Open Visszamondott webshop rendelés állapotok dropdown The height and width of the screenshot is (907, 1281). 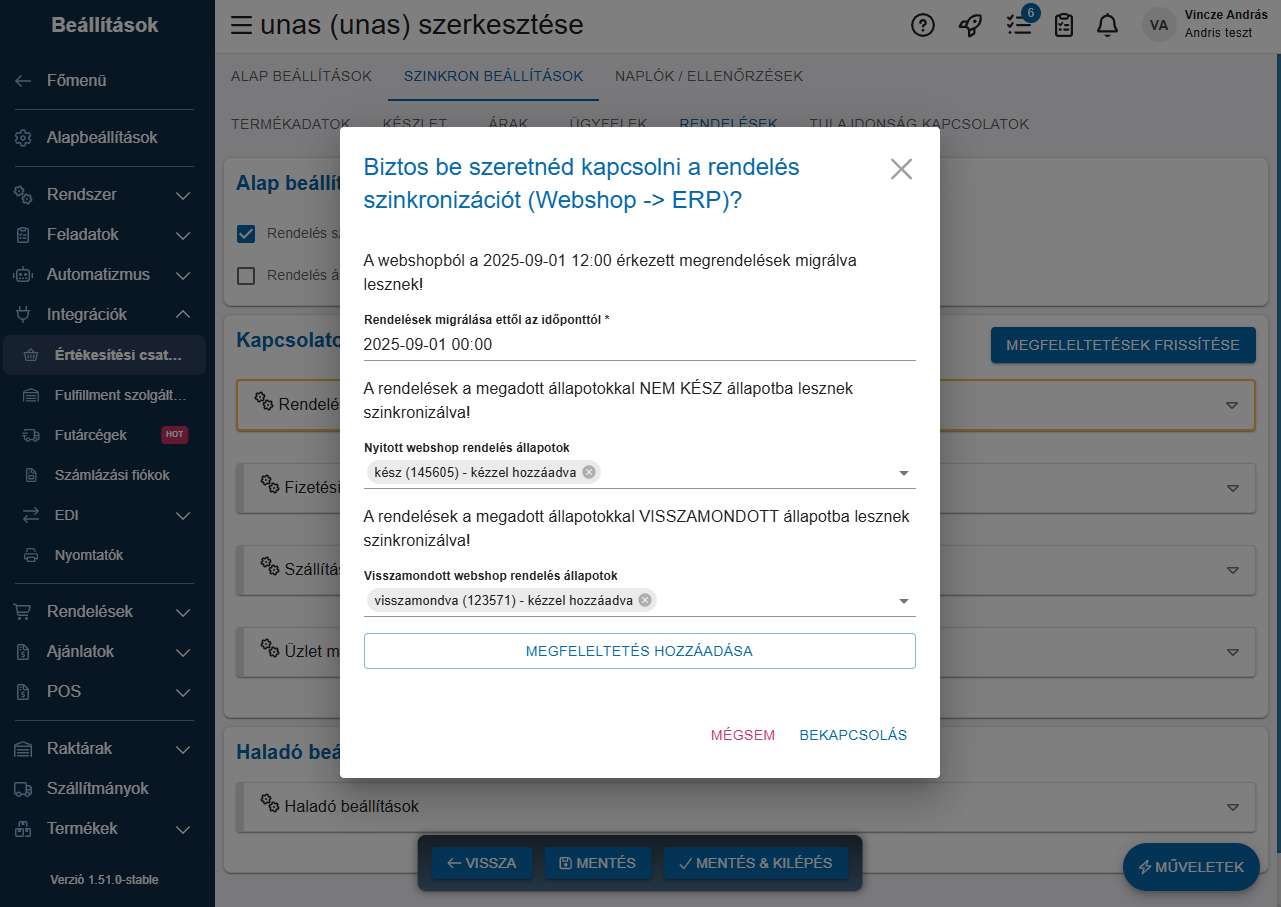(x=903, y=601)
